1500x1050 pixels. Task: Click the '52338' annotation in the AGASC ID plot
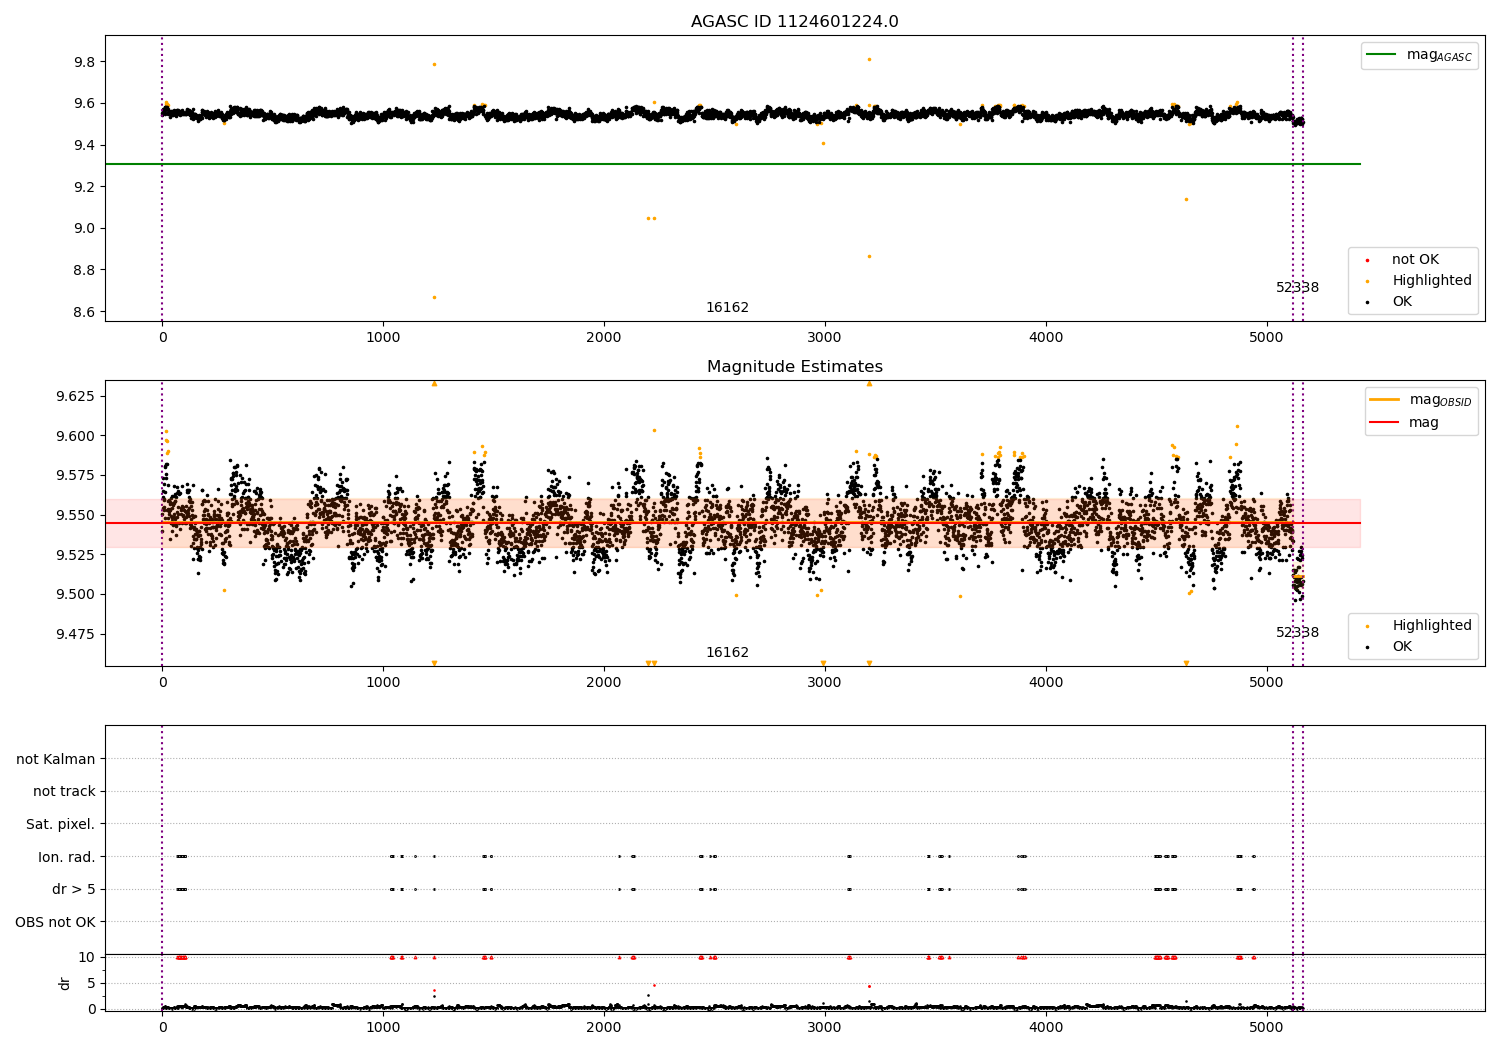(x=1297, y=287)
